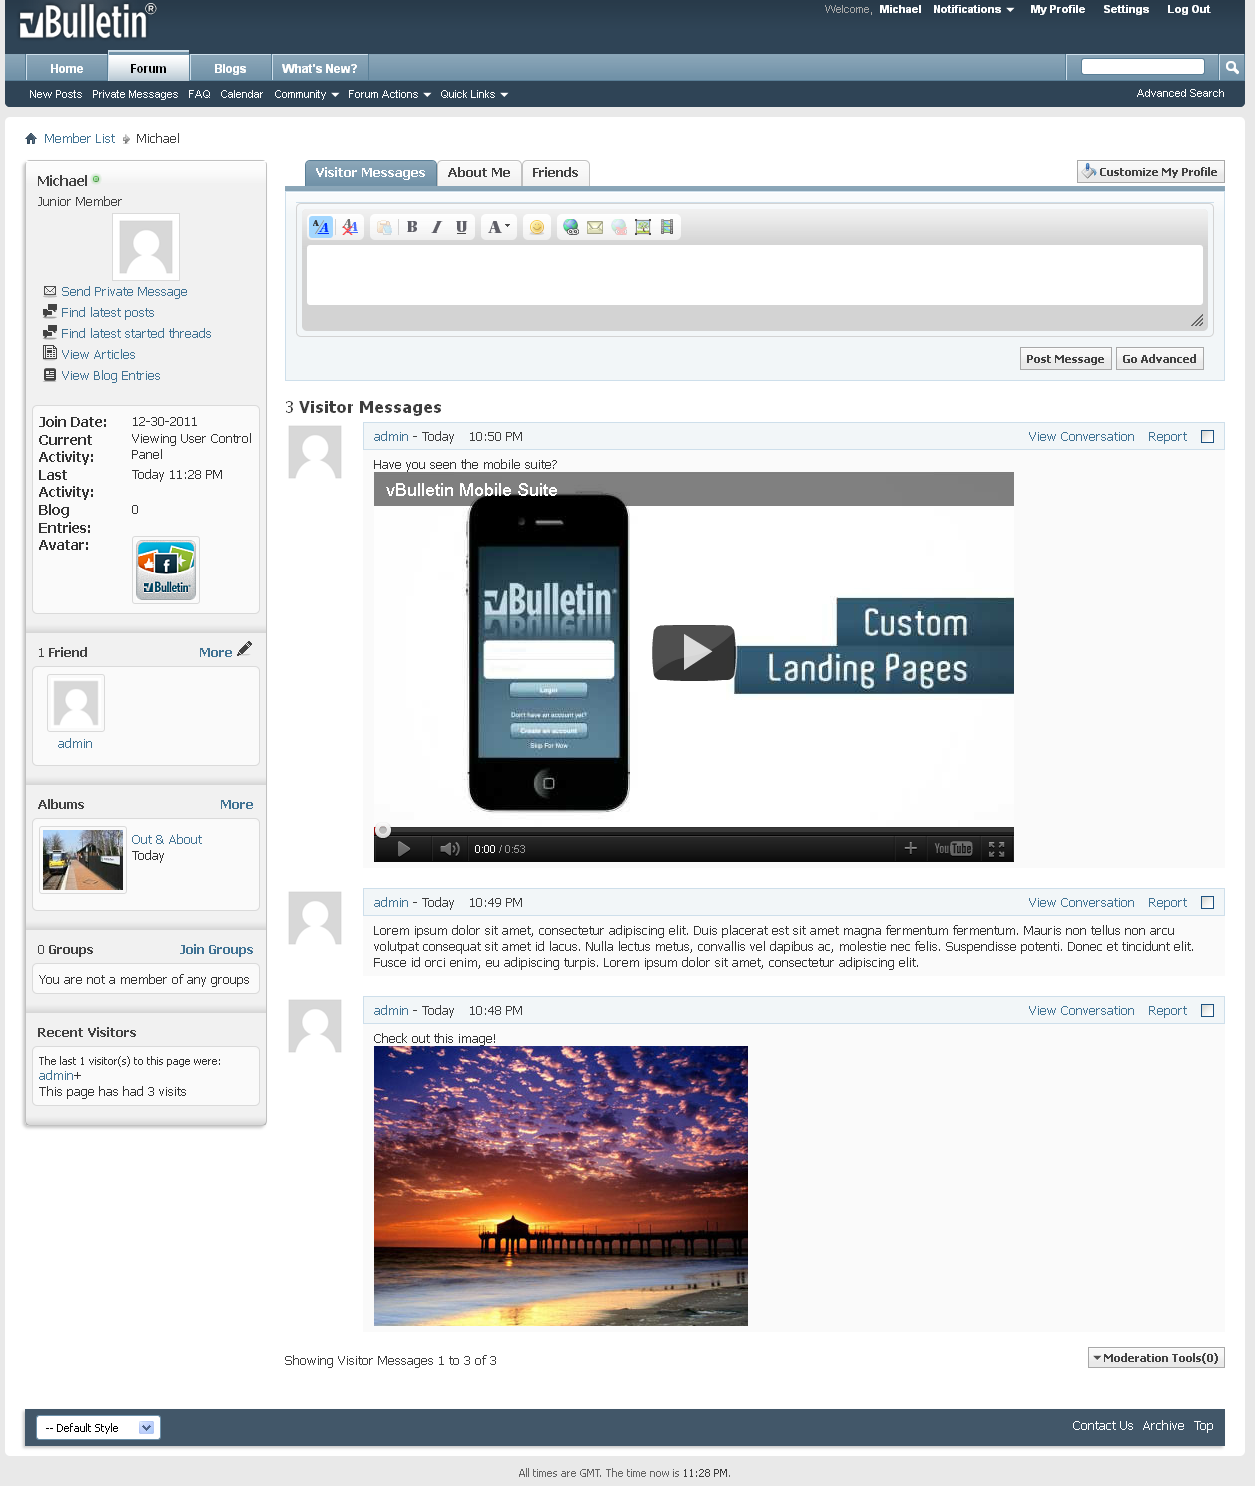Viewport: 1255px width, 1486px height.
Task: Toggle underline formatting in the editor
Action: (x=461, y=227)
